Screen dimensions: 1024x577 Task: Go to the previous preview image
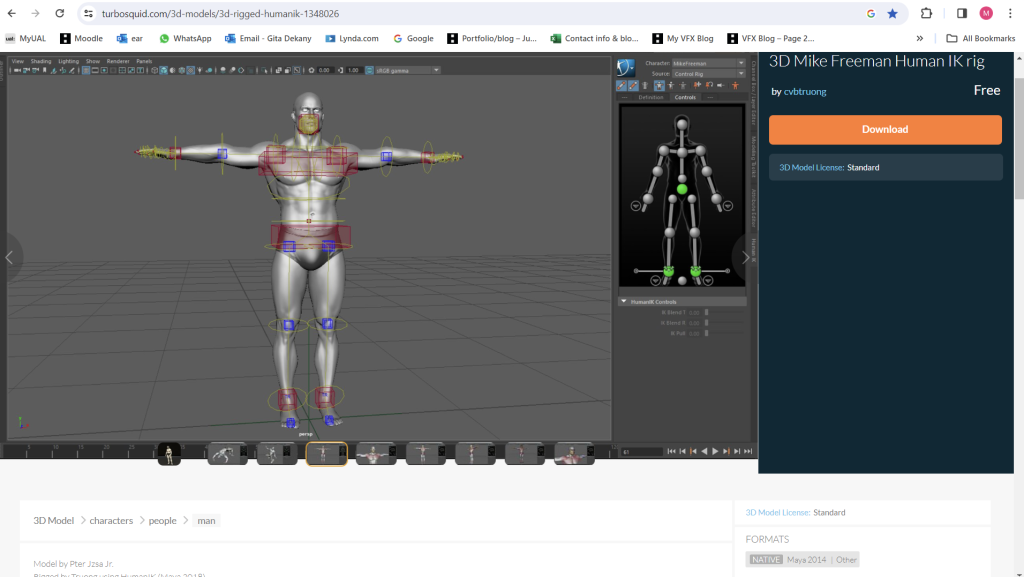tap(10, 257)
